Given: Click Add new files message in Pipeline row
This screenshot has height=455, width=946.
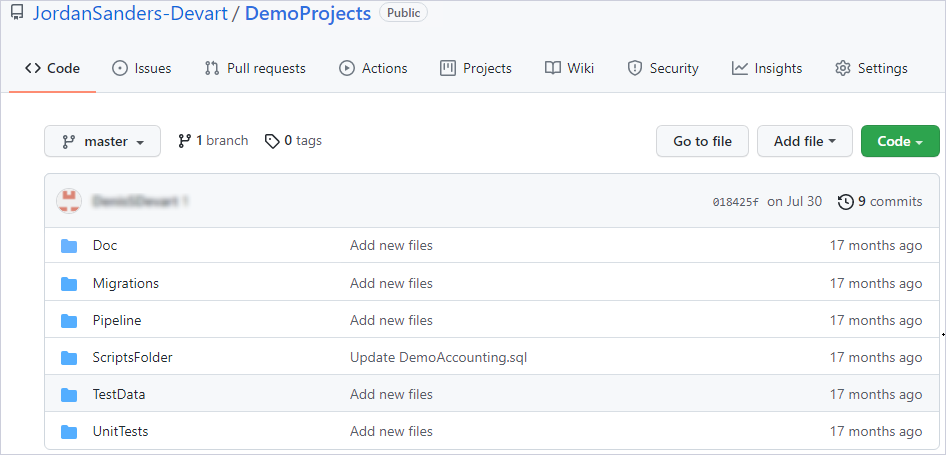Looking at the screenshot, I should 392,320.
